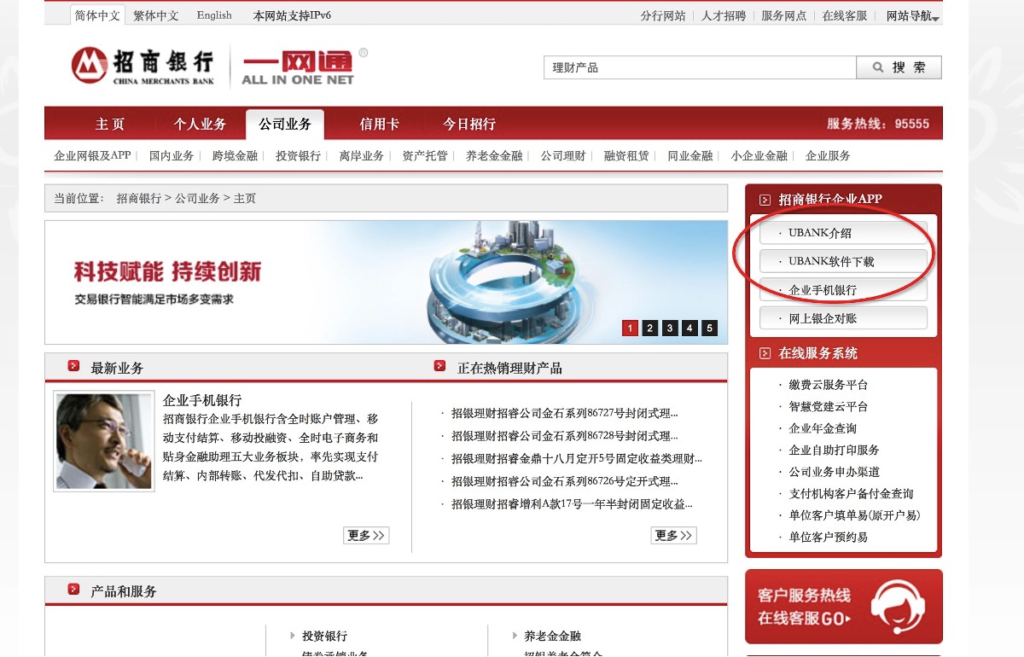Open 网上银企对账 link
This screenshot has height=657, width=1024.
(x=843, y=319)
